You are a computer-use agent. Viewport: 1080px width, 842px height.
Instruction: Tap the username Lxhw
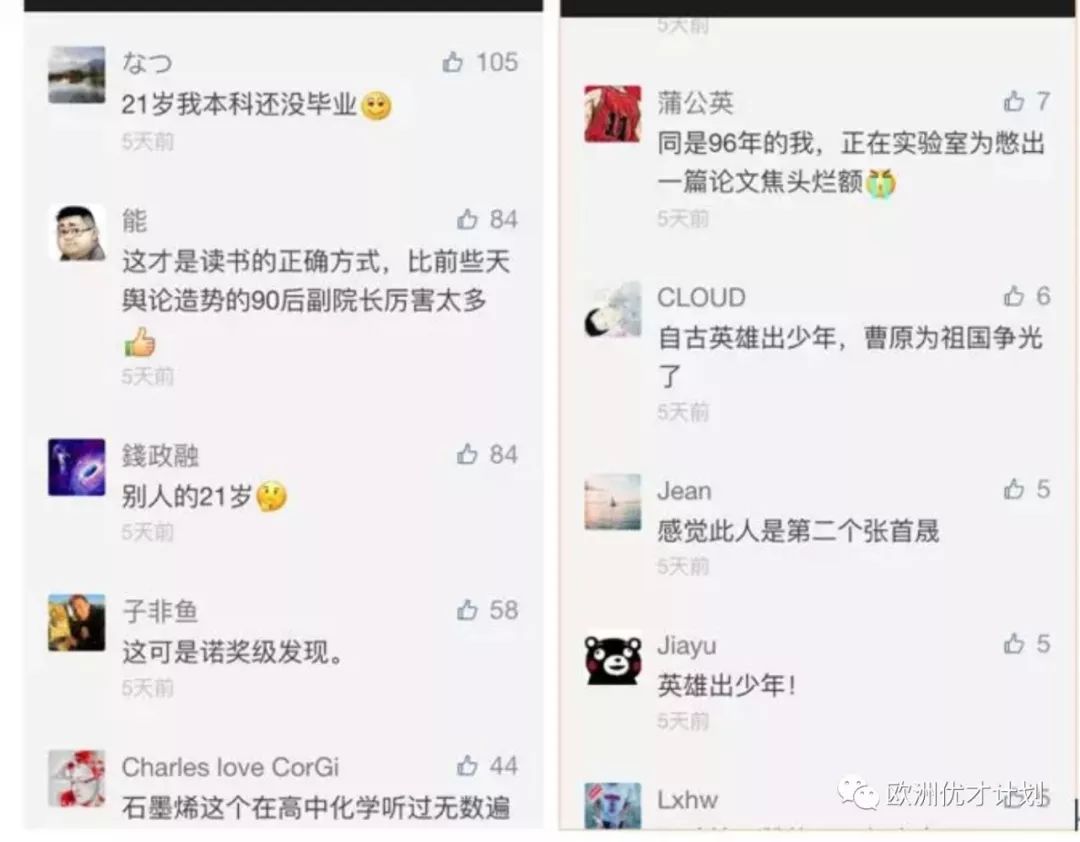tap(687, 800)
